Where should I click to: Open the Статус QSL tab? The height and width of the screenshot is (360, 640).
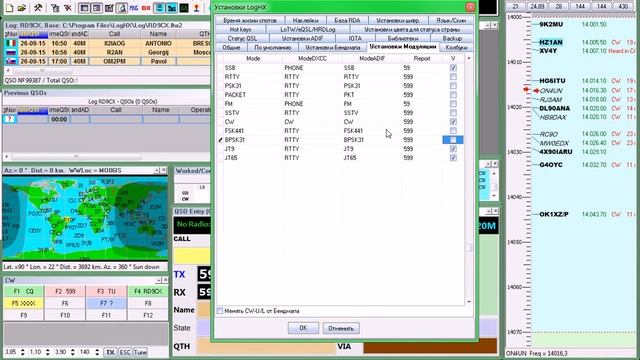tap(242, 38)
